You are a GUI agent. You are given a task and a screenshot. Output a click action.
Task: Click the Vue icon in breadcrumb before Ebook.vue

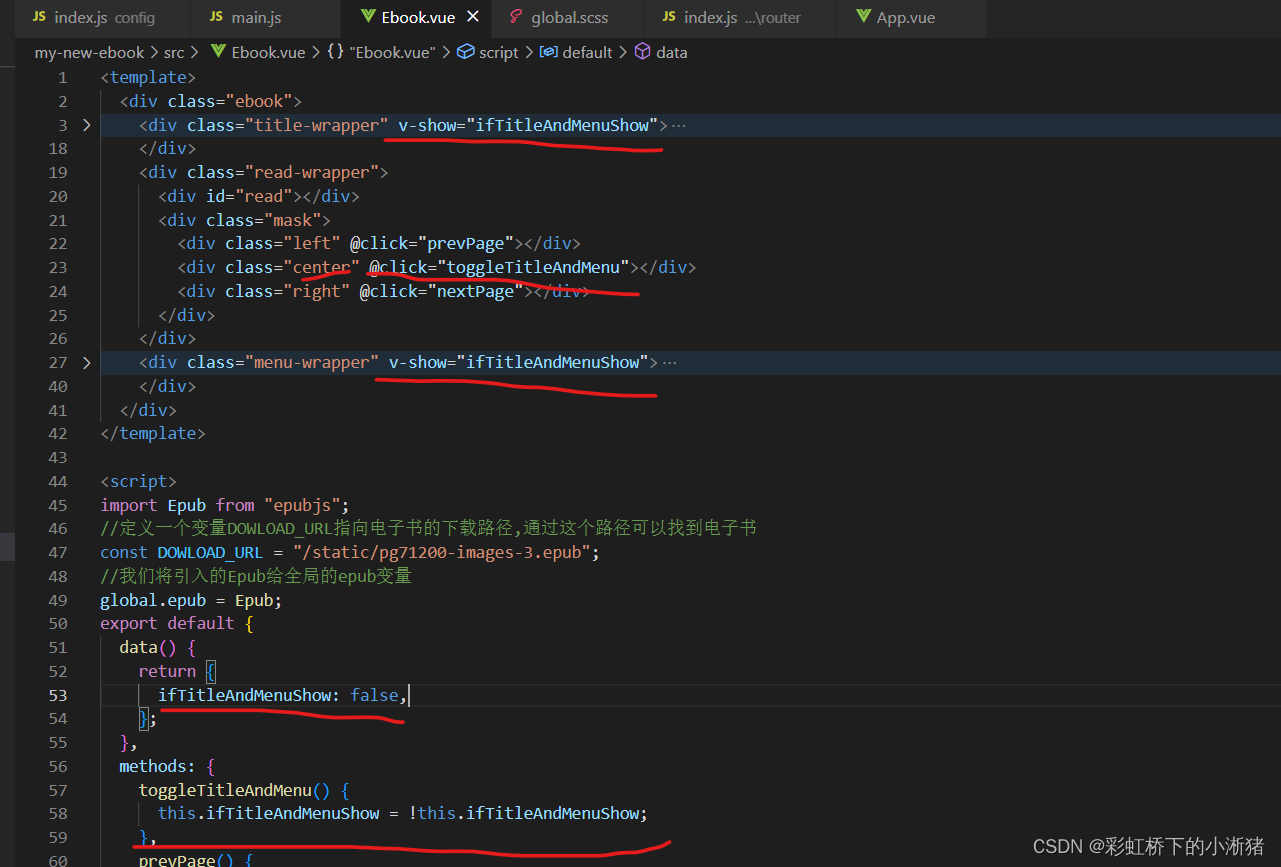point(216,52)
